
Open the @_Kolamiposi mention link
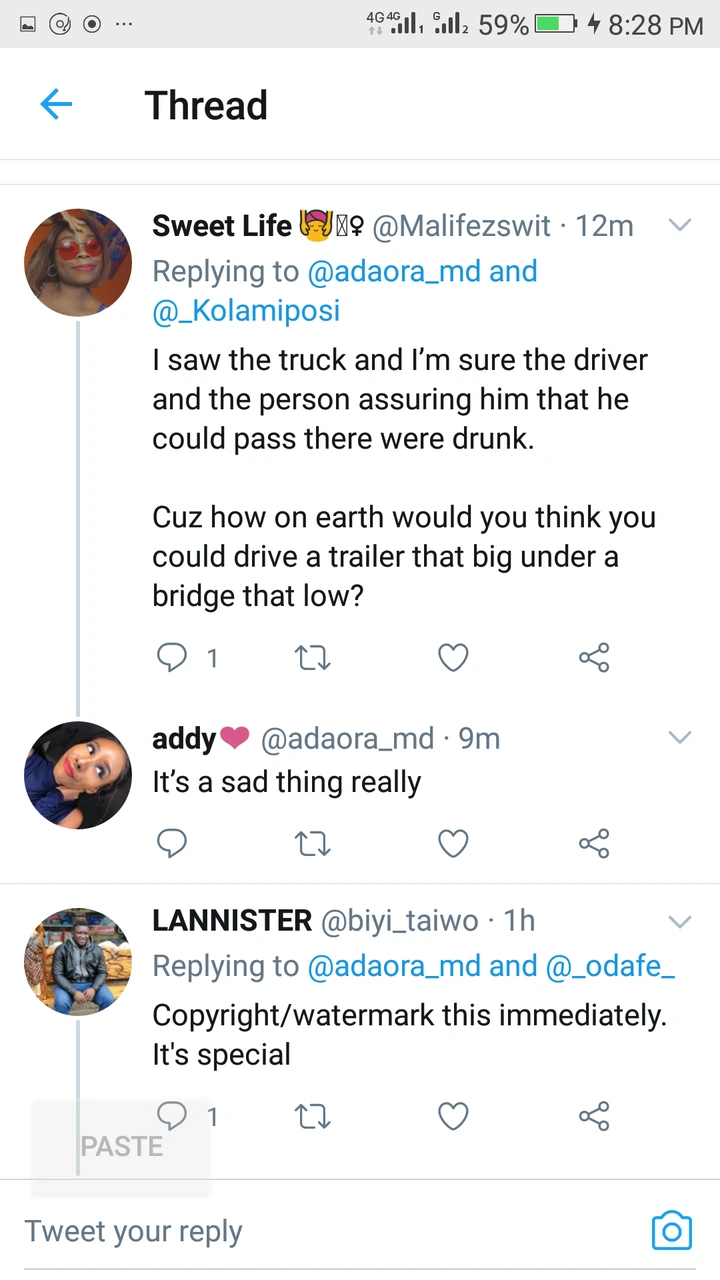click(x=246, y=311)
